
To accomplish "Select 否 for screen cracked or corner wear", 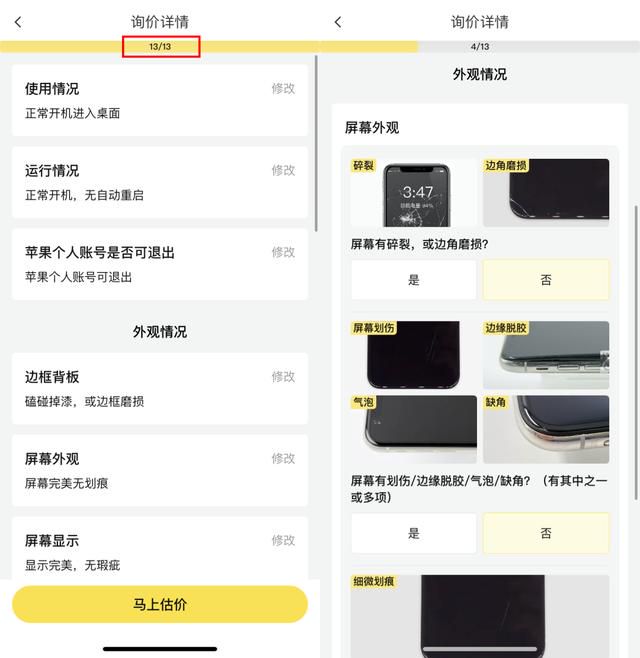I will (546, 279).
